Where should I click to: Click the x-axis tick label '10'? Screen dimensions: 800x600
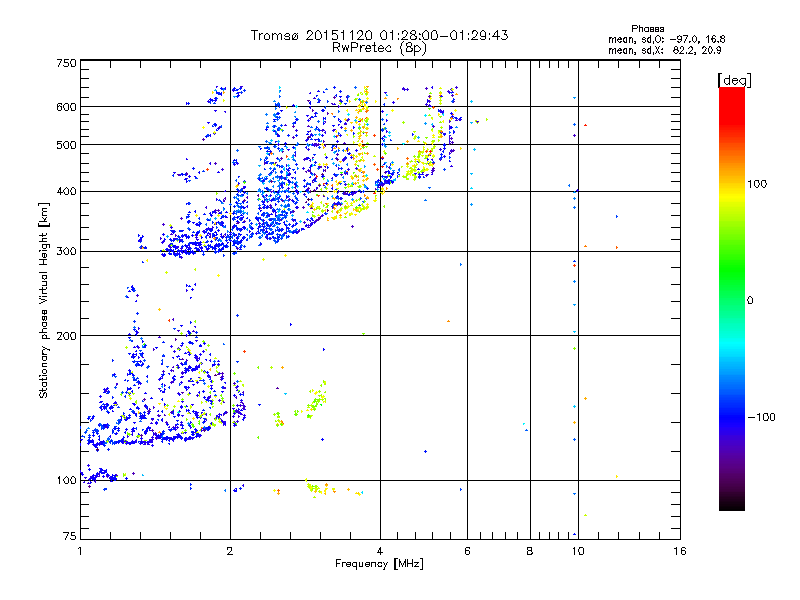coord(578,551)
